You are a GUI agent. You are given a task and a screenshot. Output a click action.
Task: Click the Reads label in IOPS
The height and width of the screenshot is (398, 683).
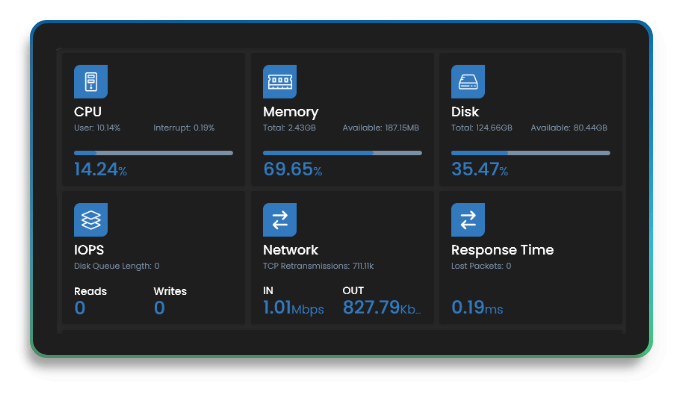click(90, 291)
